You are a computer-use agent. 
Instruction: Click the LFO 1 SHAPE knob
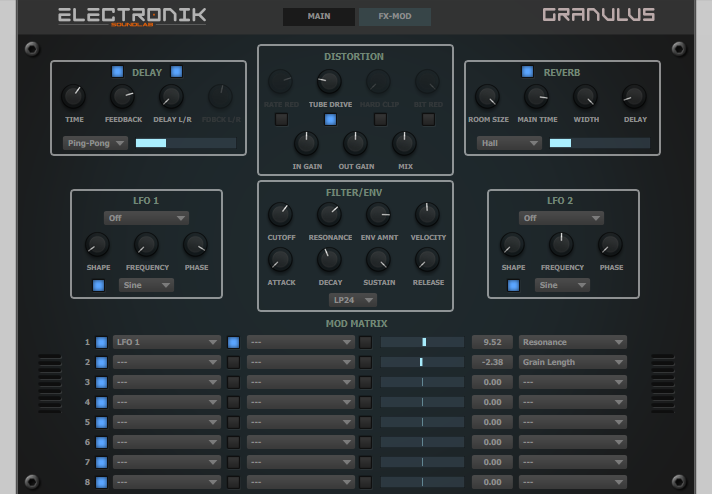point(98,245)
